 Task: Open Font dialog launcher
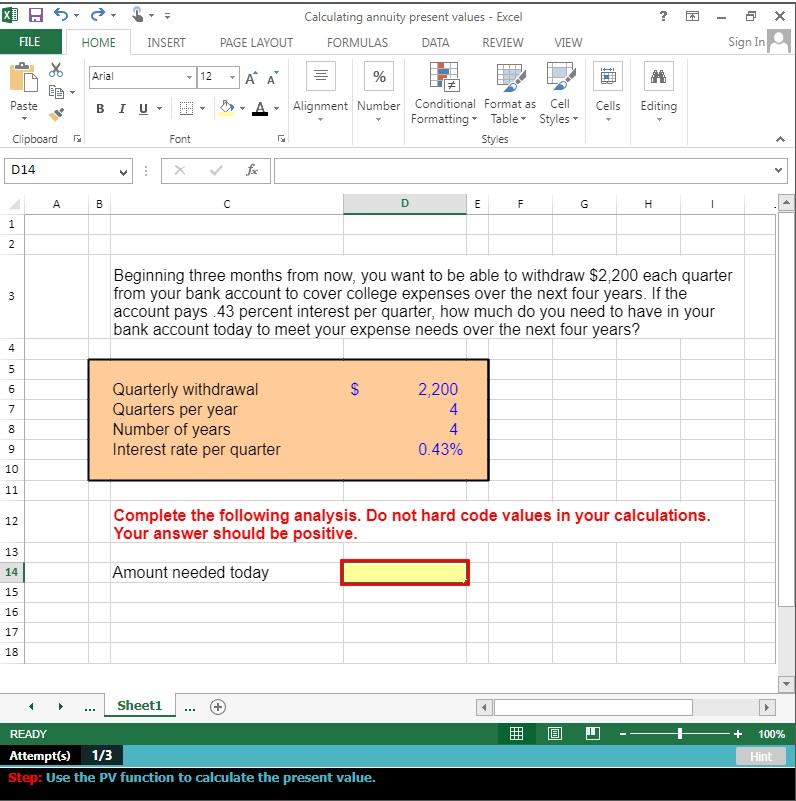[x=281, y=139]
